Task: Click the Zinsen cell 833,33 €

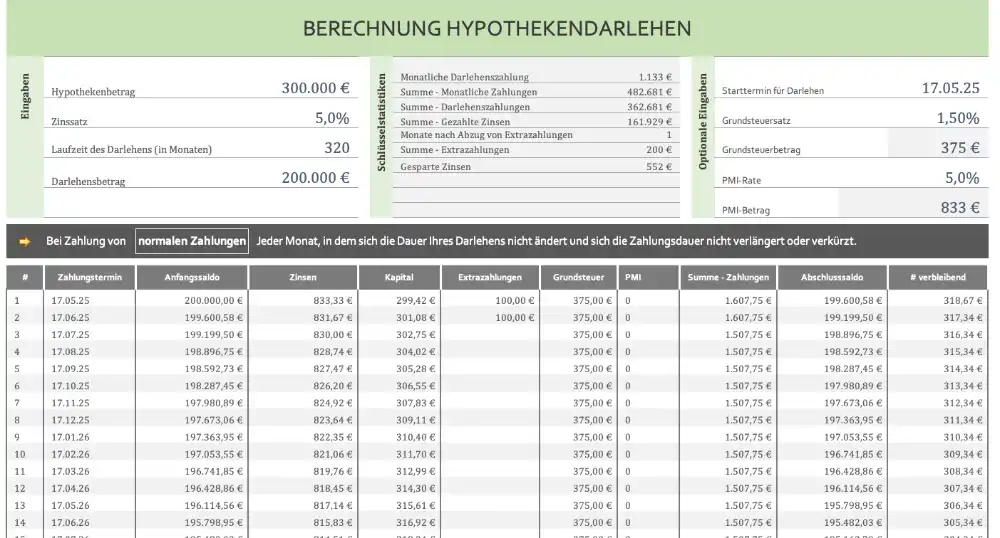Action: click(x=332, y=300)
